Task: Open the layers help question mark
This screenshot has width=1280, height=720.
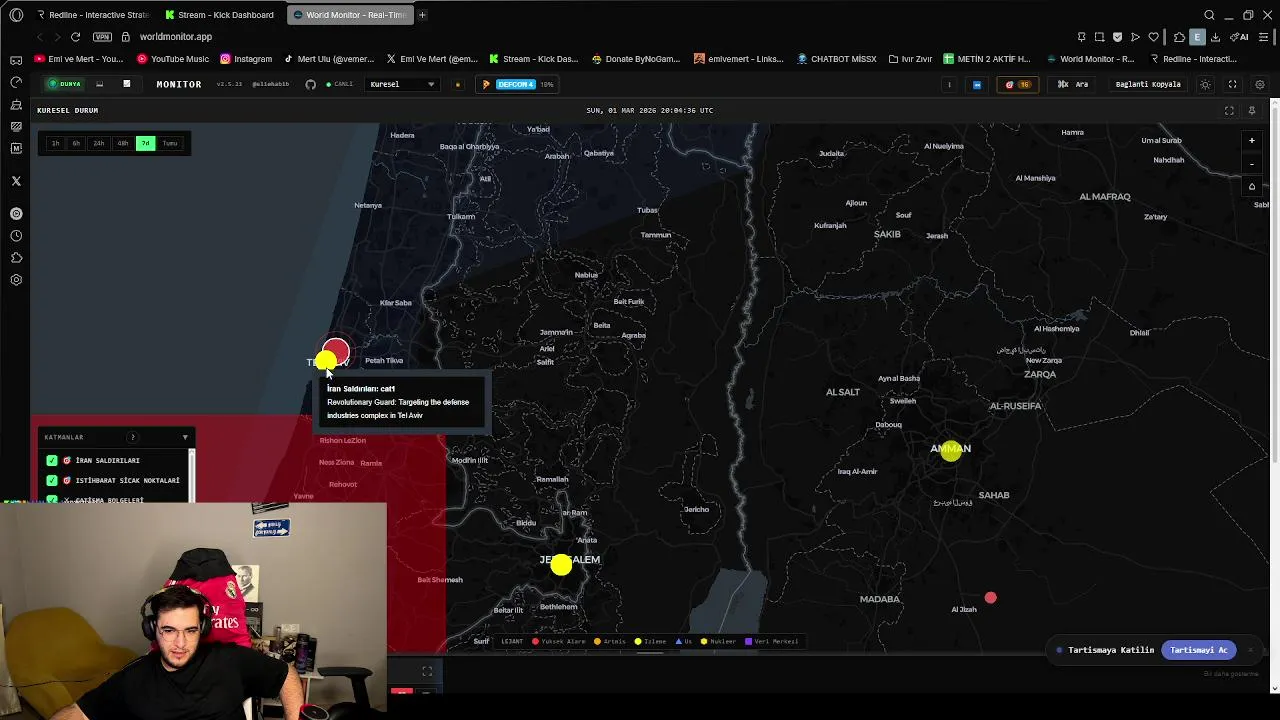Action: 132,437
